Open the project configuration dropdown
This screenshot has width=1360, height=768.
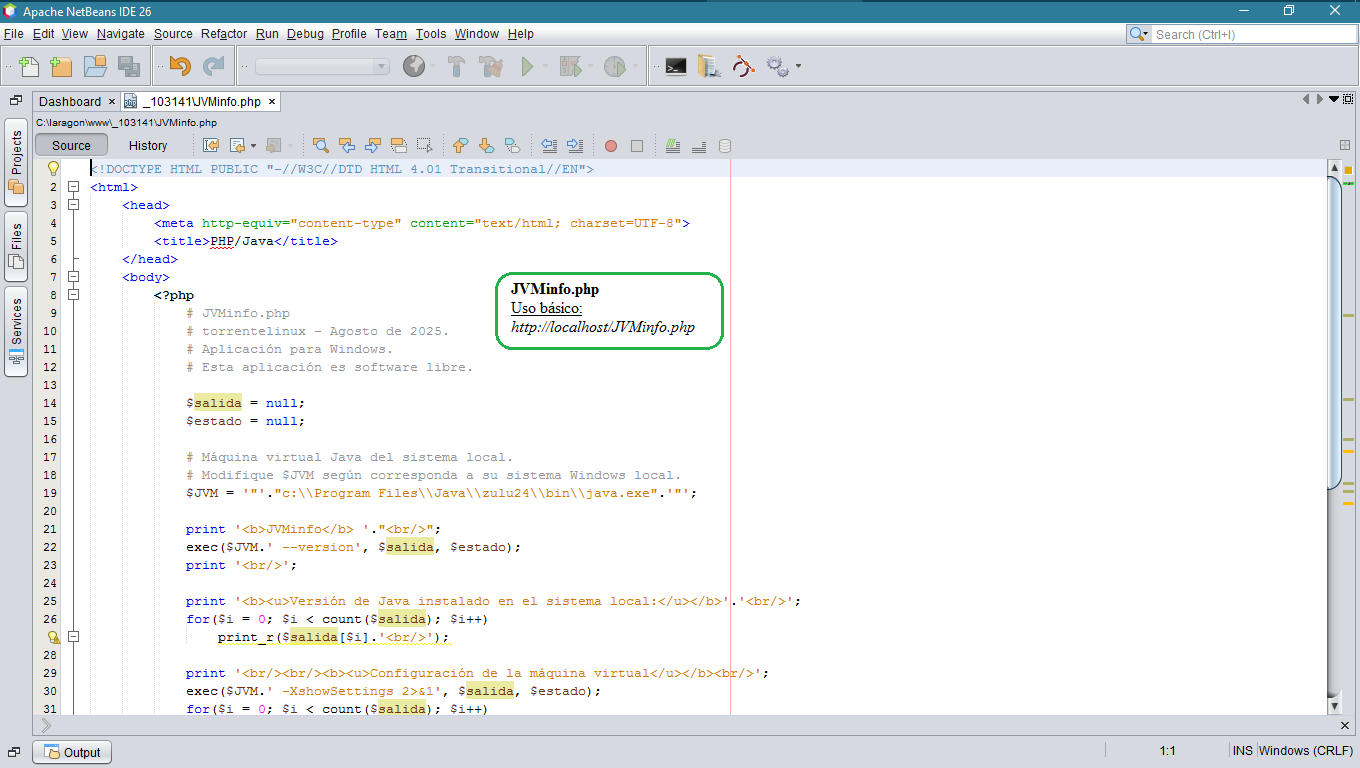point(320,66)
